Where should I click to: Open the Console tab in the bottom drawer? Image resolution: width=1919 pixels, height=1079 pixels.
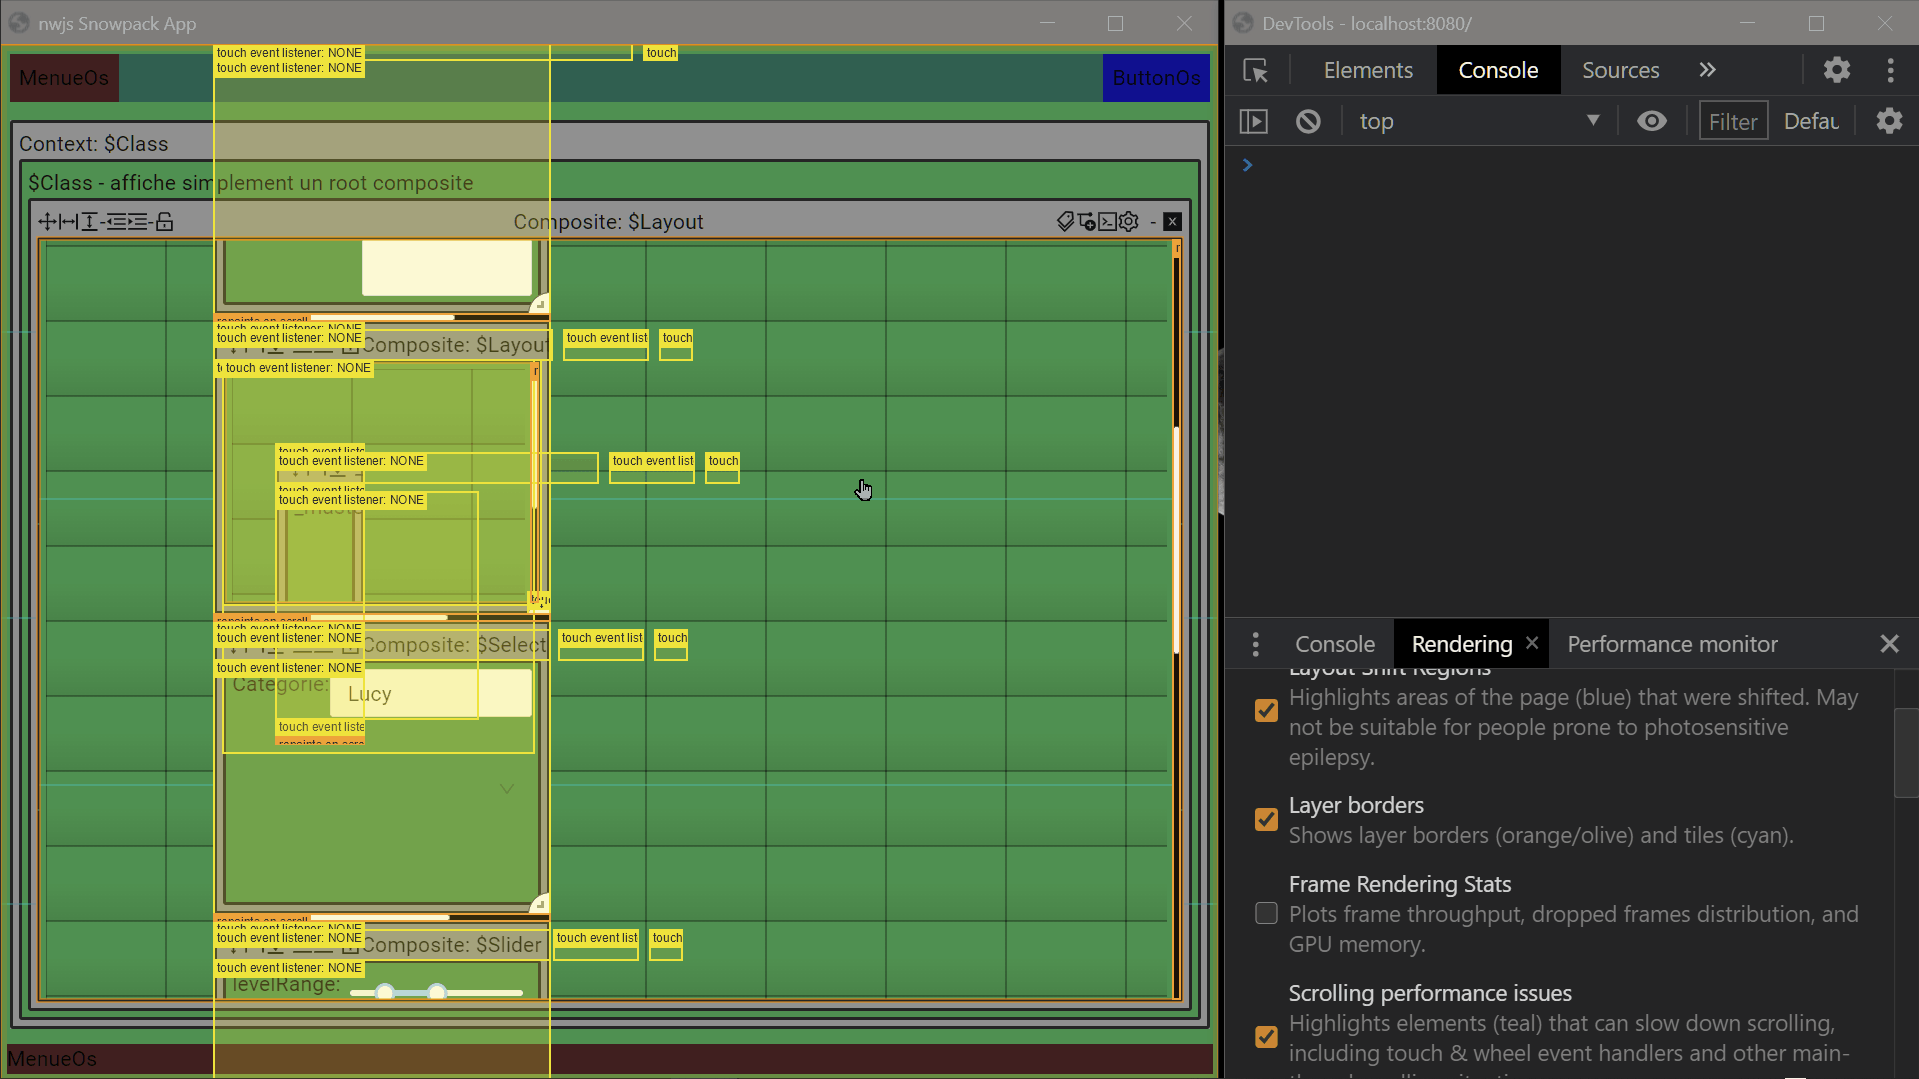[x=1335, y=644]
